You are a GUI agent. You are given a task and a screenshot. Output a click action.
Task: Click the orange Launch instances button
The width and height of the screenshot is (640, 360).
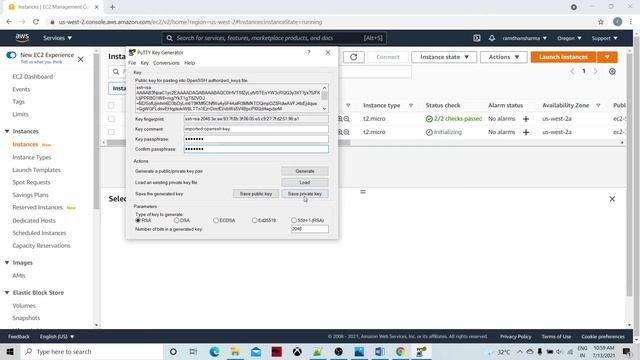[563, 57]
